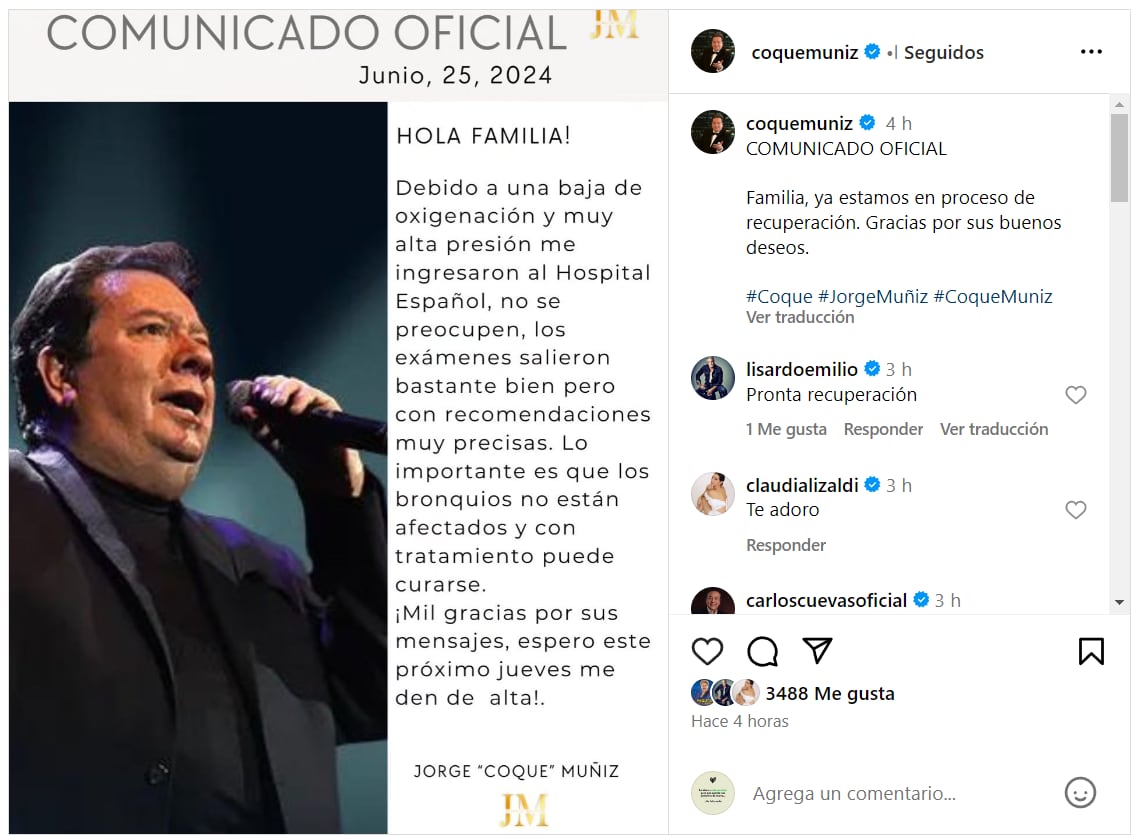This screenshot has width=1133, height=837.
Task: Open coquemuniz profile picture in header
Action: pyautogui.click(x=712, y=51)
